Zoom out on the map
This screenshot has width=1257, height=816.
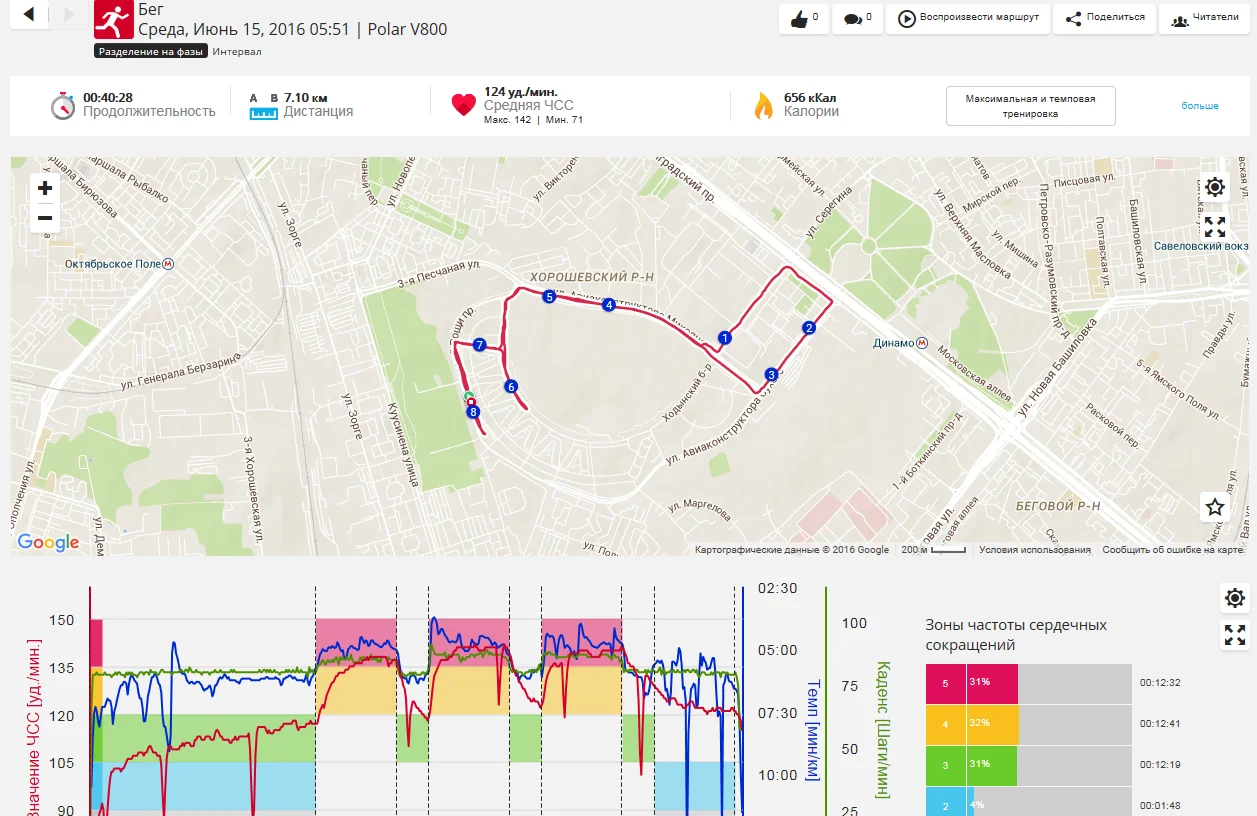coord(45,218)
